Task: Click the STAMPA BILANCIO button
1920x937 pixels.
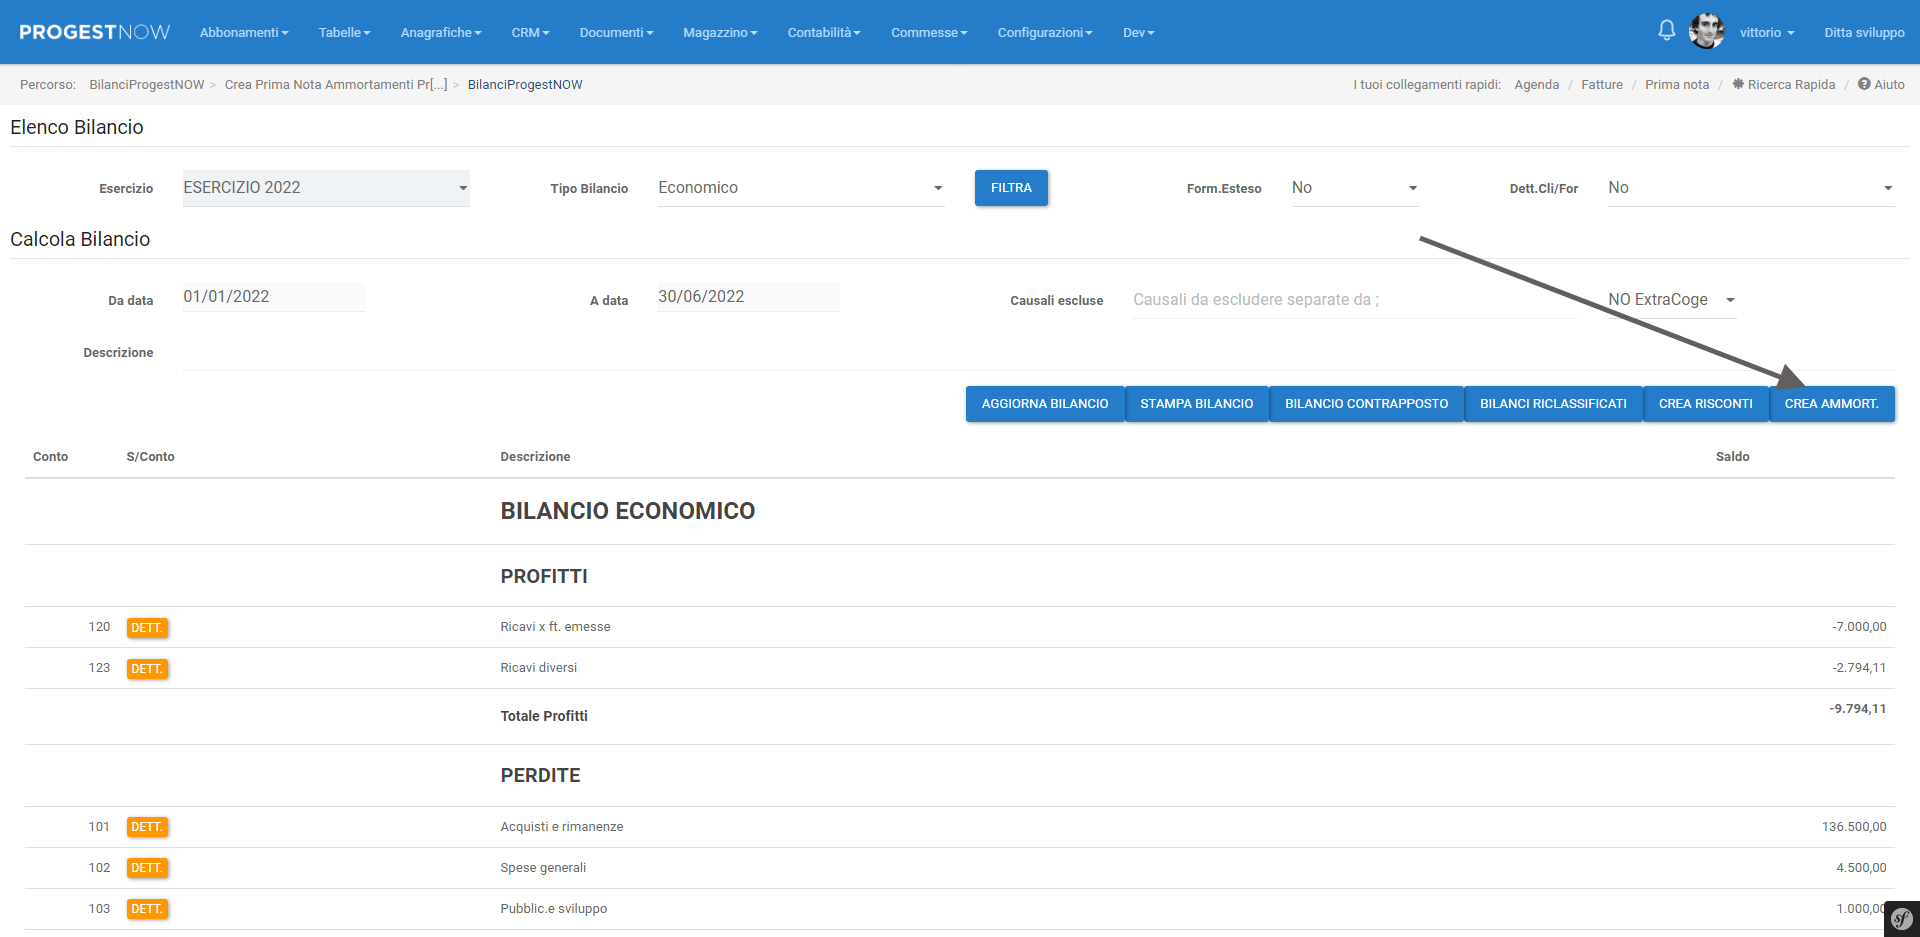Action: pyautogui.click(x=1196, y=404)
